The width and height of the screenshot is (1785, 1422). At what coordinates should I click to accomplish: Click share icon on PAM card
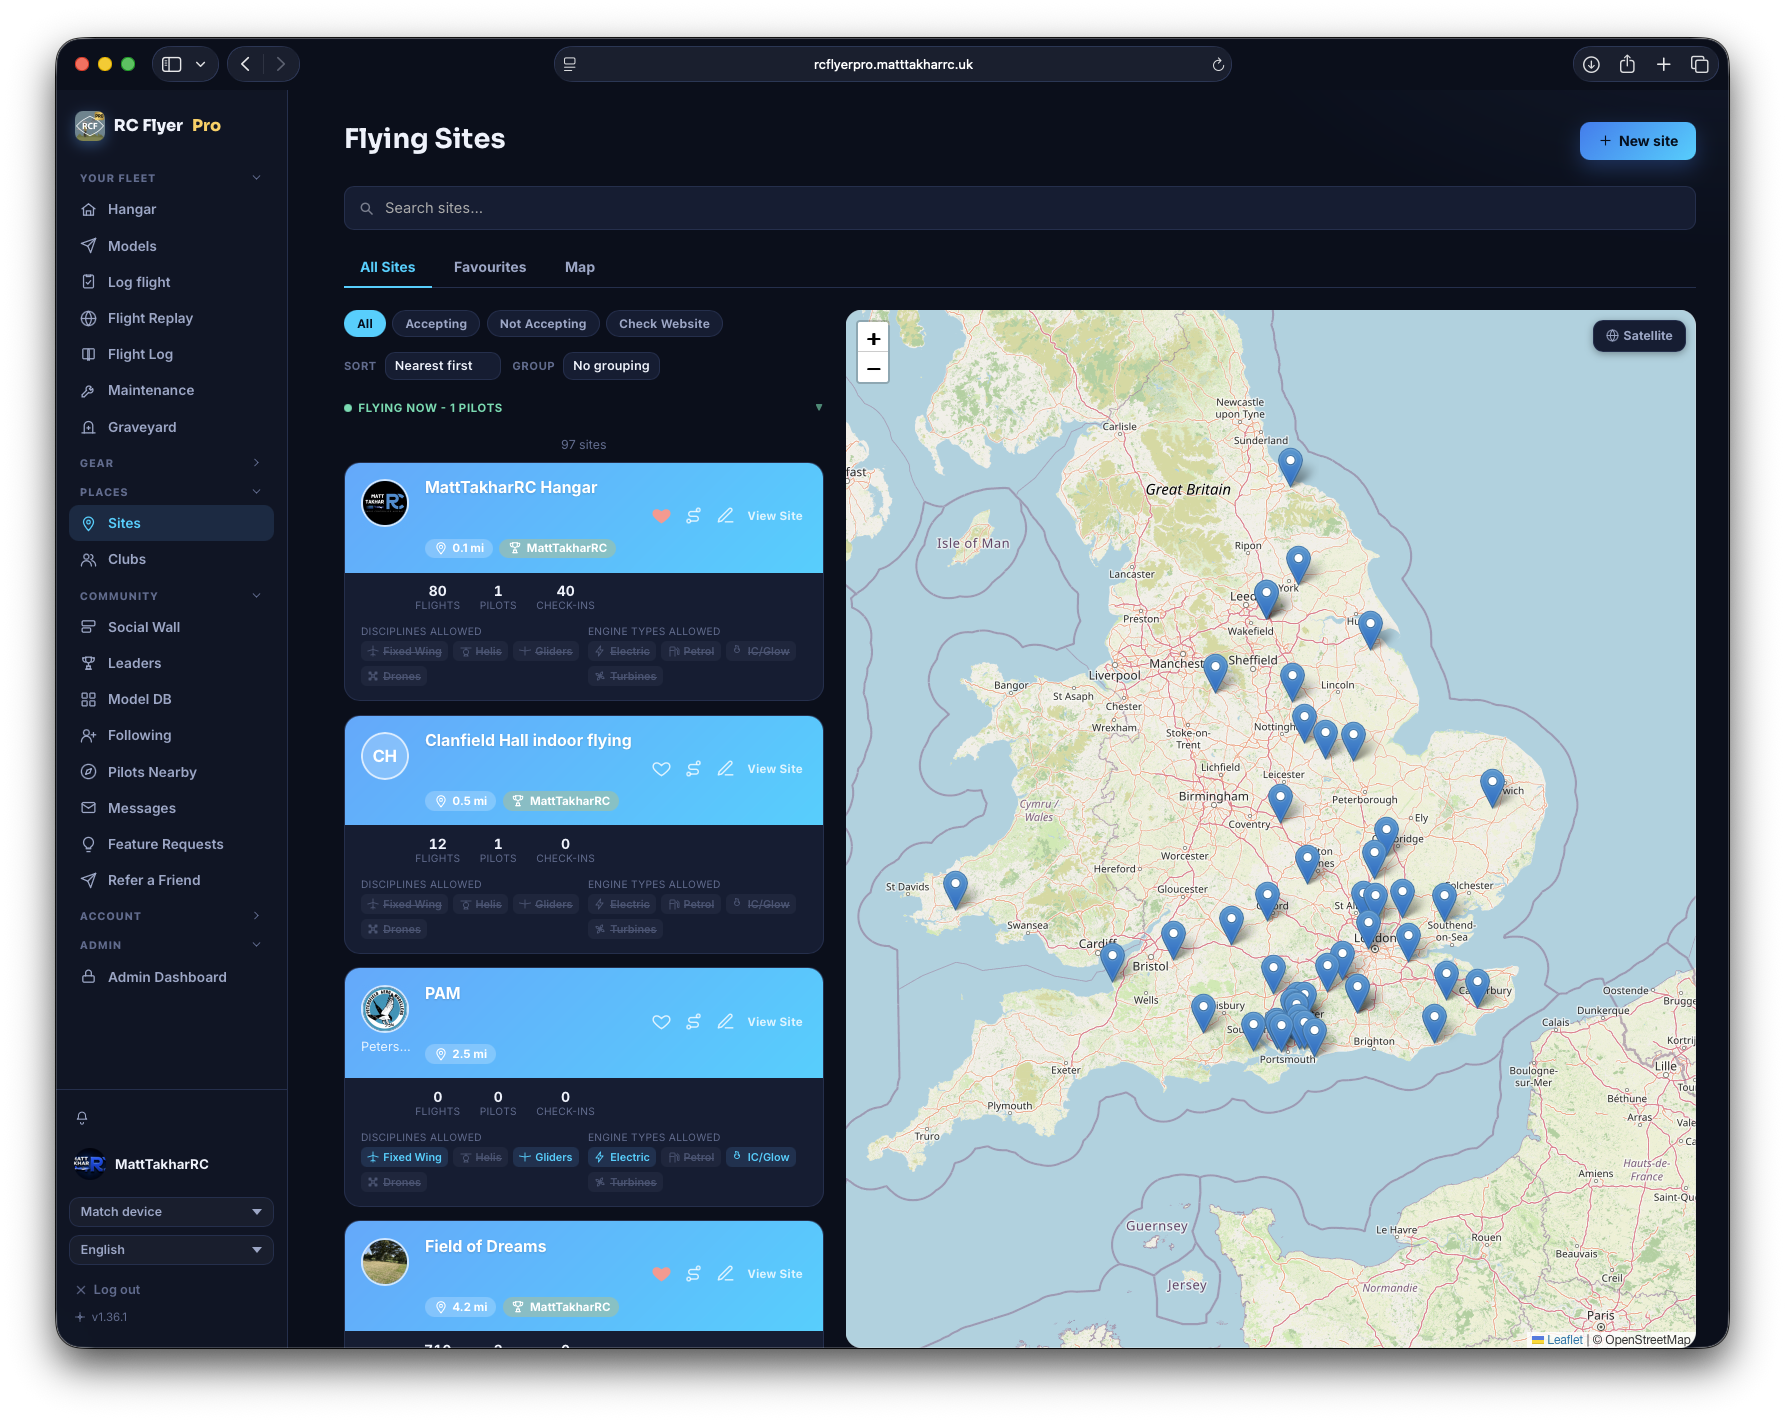coord(693,1022)
